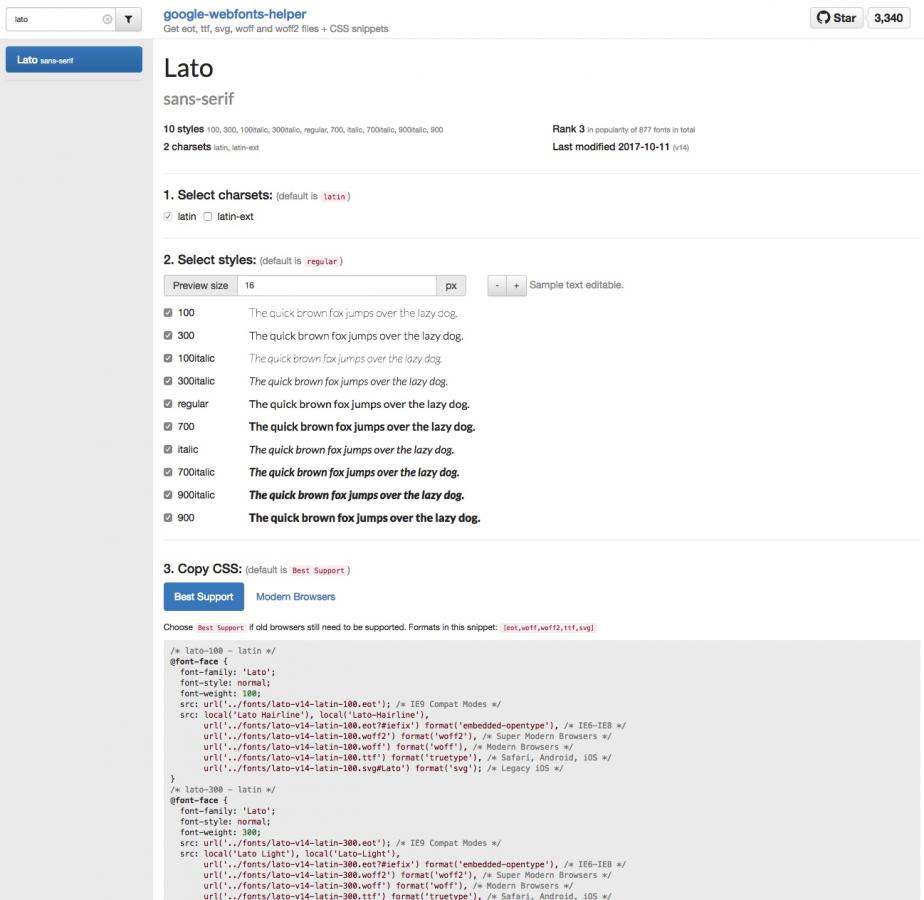Uncheck the 300 style checkbox
Screen dimensions: 924x900
click(168, 335)
